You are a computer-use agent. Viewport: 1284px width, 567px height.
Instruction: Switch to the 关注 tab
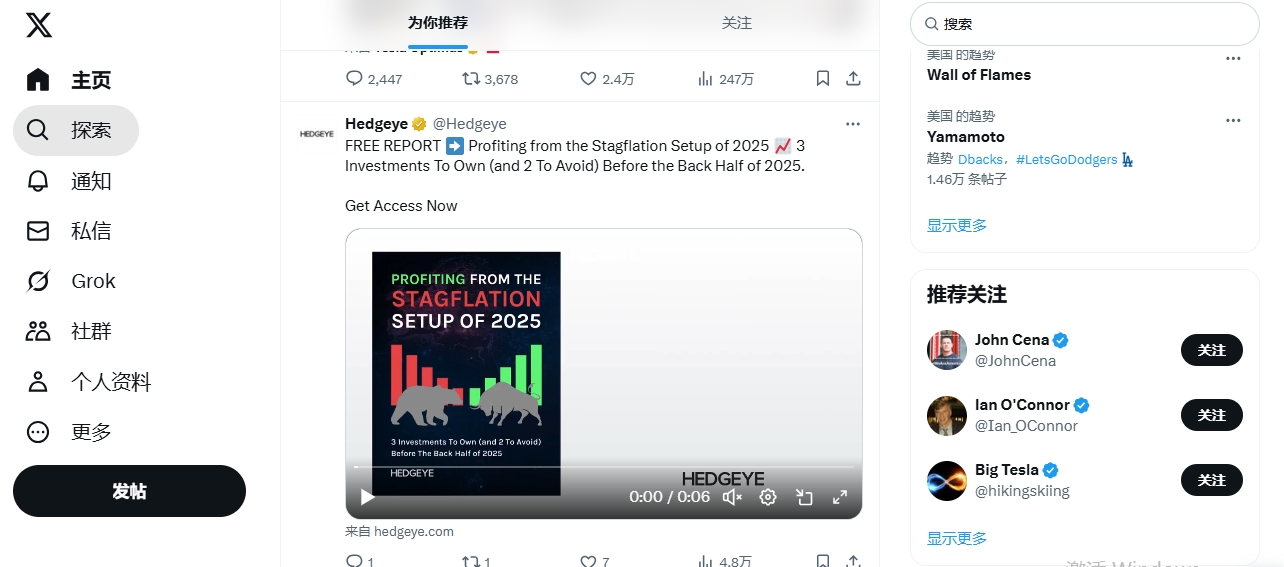[736, 23]
